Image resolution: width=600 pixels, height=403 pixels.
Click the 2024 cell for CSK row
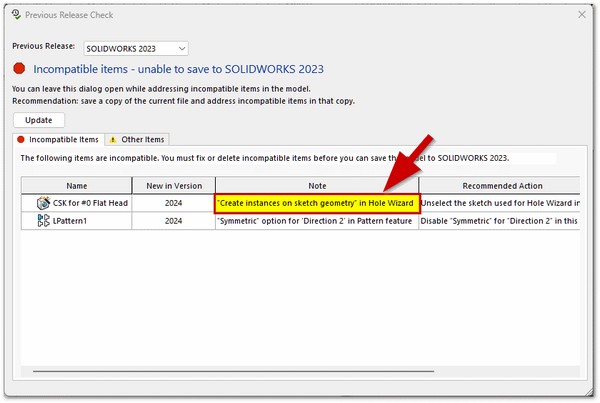[174, 203]
